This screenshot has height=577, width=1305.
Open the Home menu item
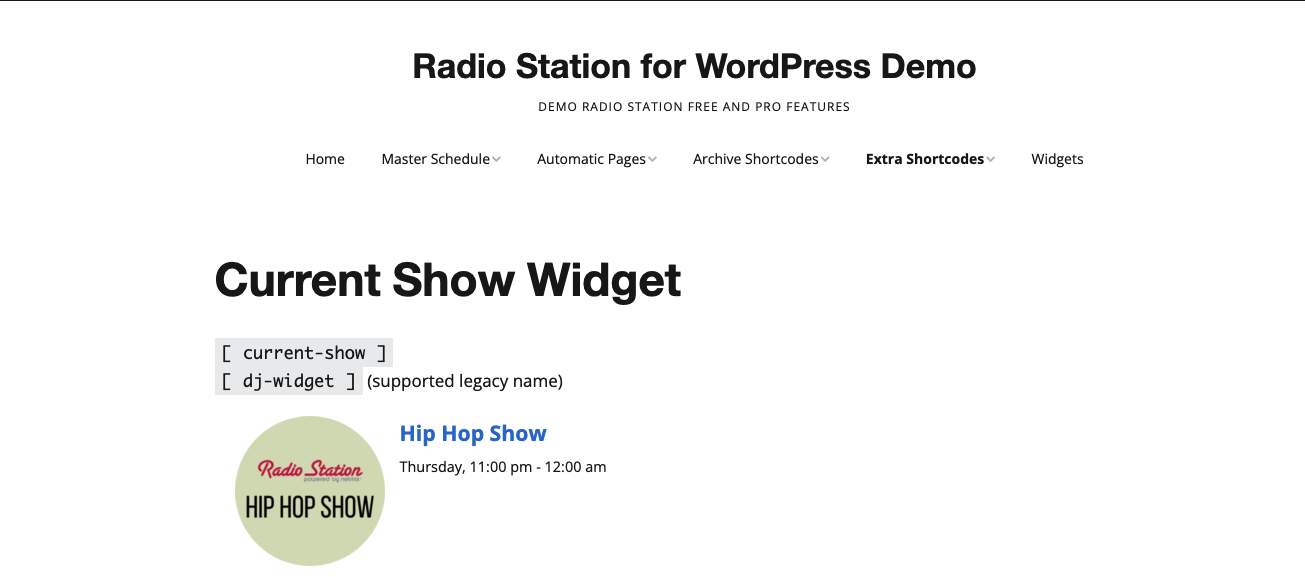coord(324,158)
